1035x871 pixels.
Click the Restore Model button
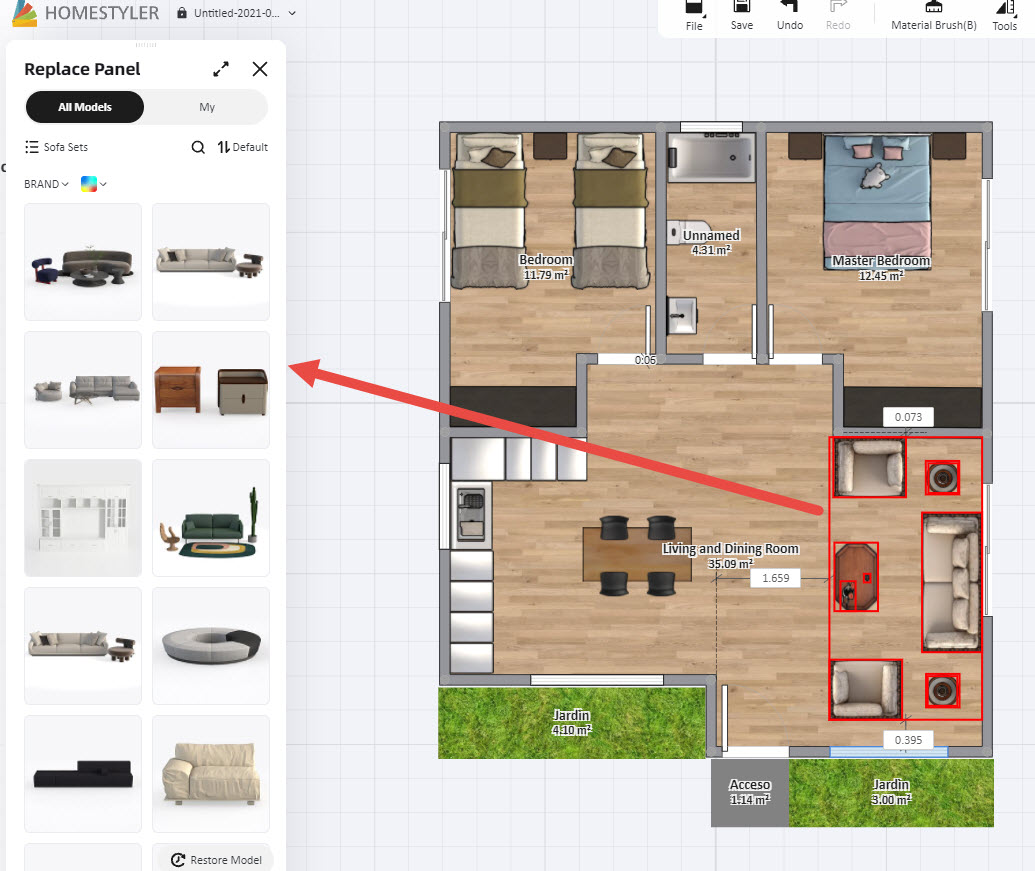(217, 859)
